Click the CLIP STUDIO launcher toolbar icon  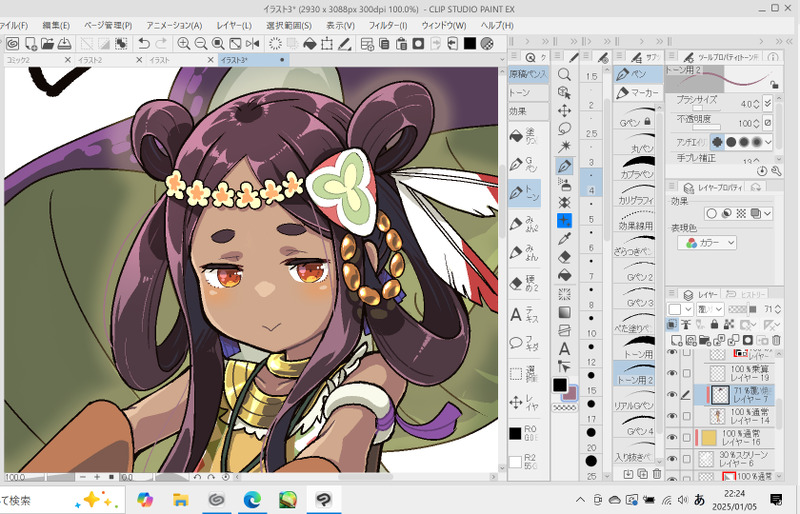13,44
